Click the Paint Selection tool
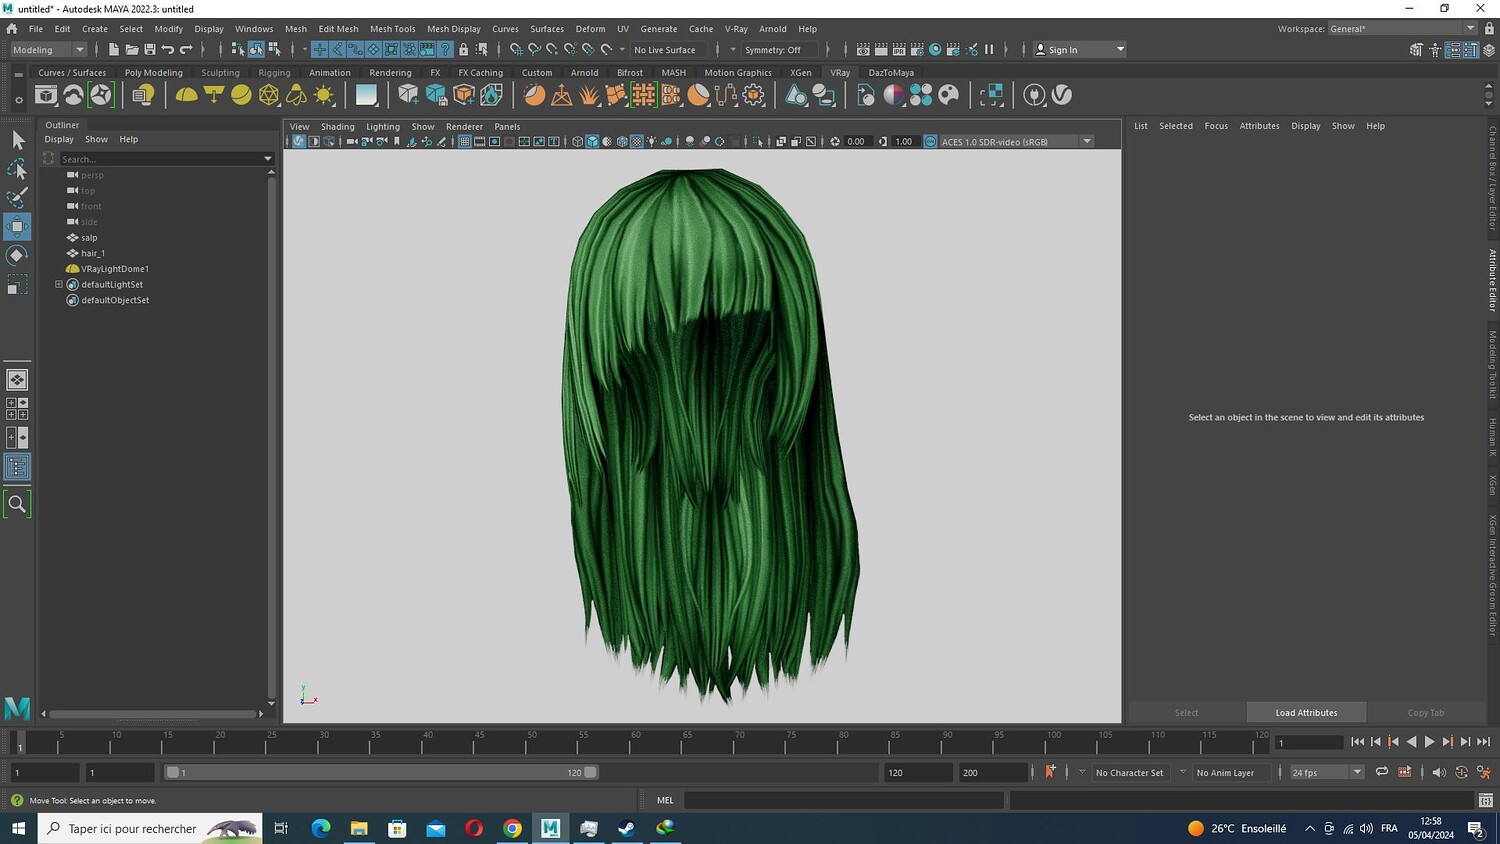 coord(17,197)
